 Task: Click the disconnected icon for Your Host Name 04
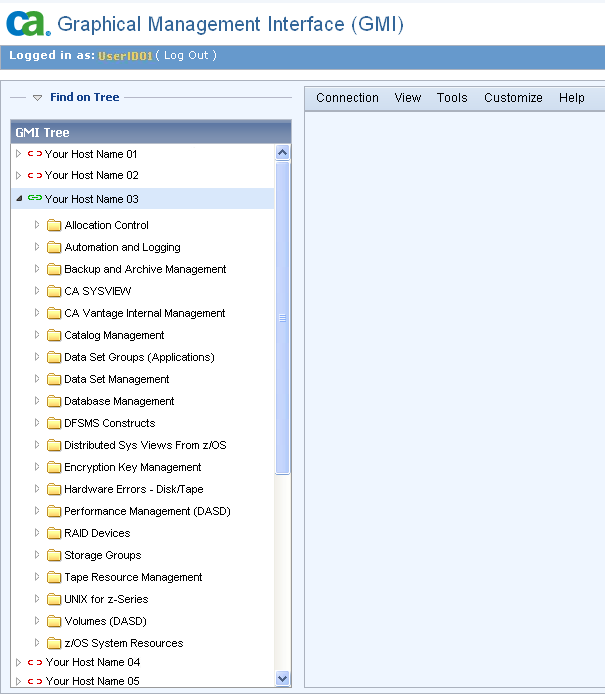click(35, 662)
